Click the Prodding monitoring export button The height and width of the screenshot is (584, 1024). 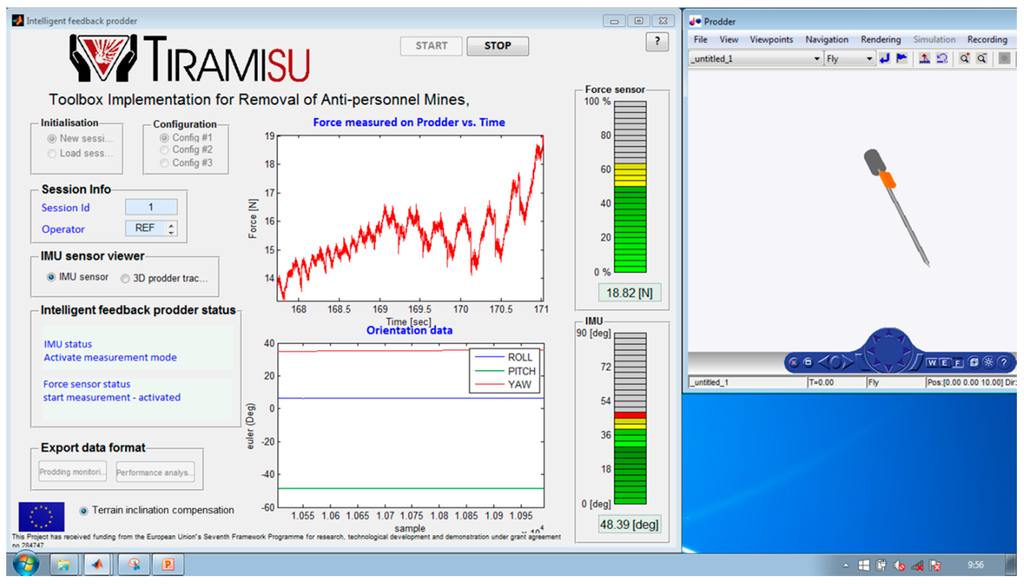click(x=73, y=472)
